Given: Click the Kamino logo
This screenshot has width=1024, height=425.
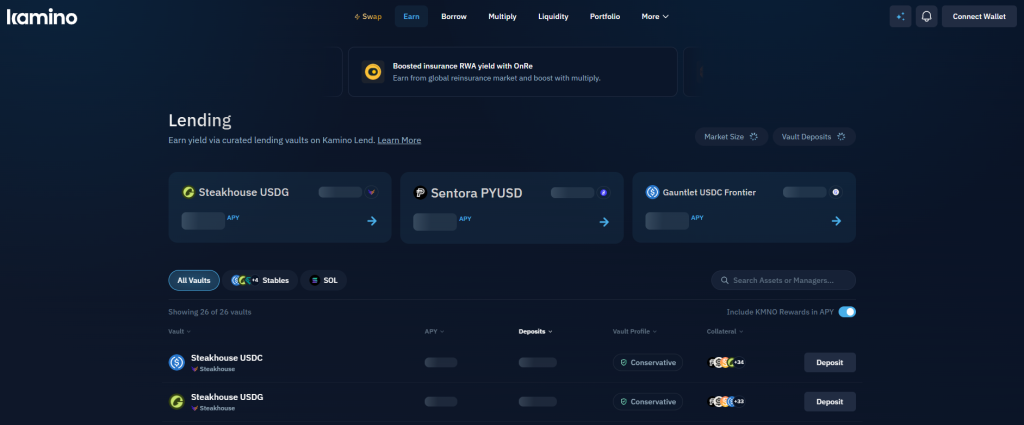Looking at the screenshot, I should point(42,16).
